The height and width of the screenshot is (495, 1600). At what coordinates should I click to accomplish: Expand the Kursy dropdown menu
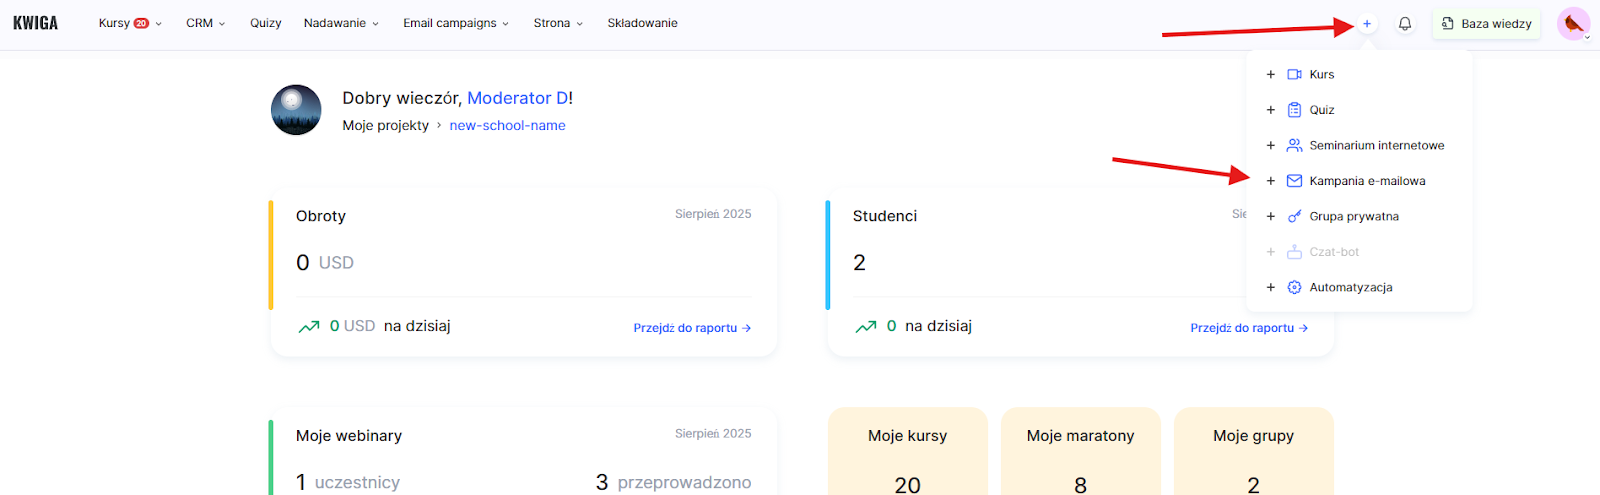[130, 23]
